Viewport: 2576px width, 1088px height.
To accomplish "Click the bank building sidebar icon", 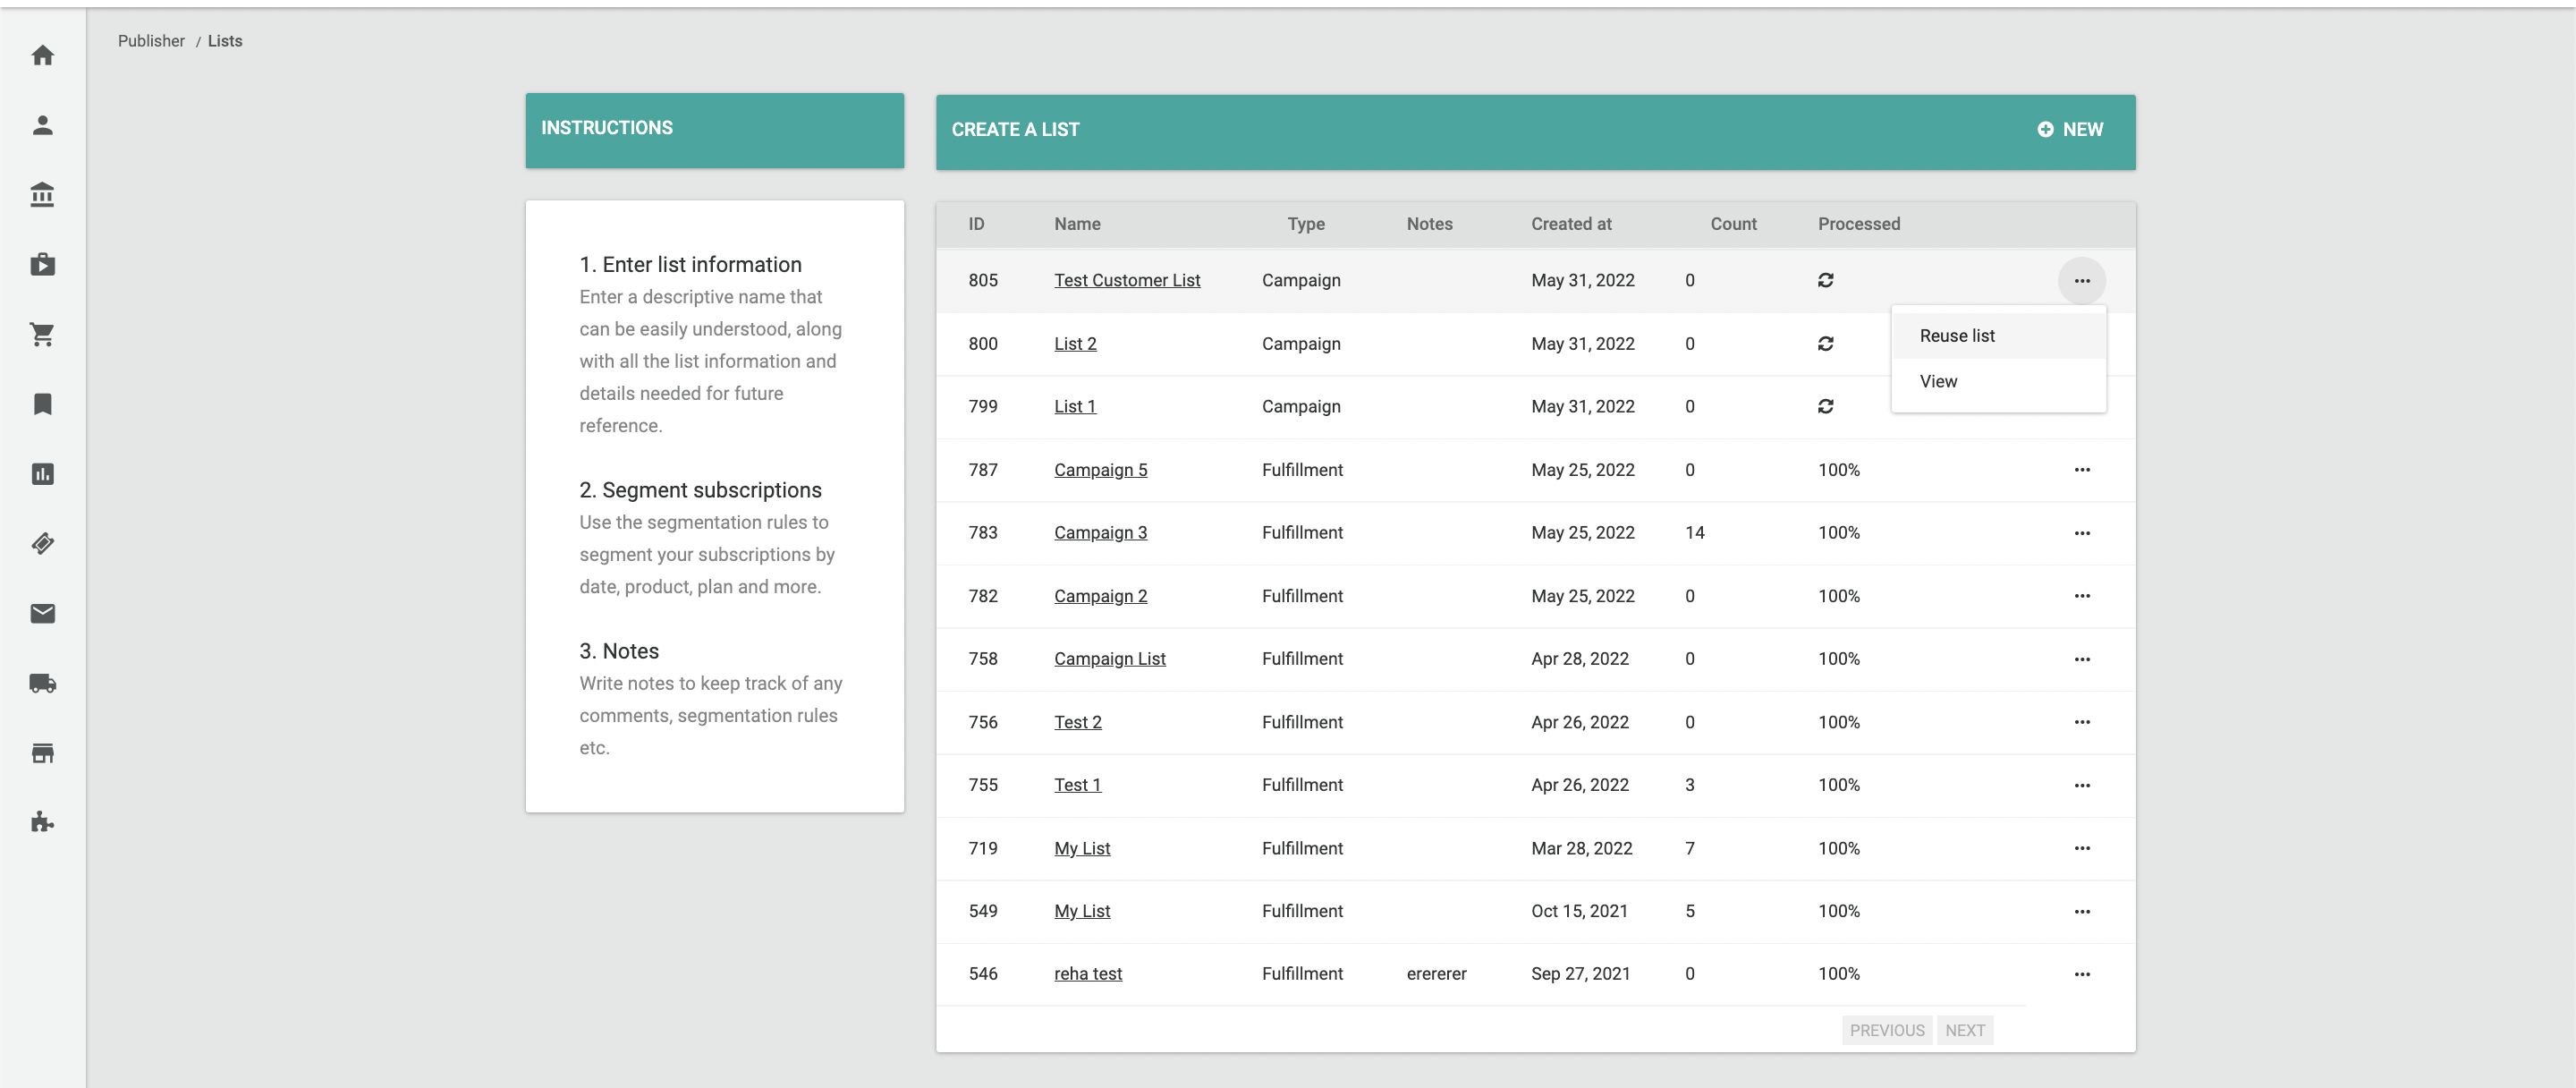I will pyautogui.click(x=42, y=195).
